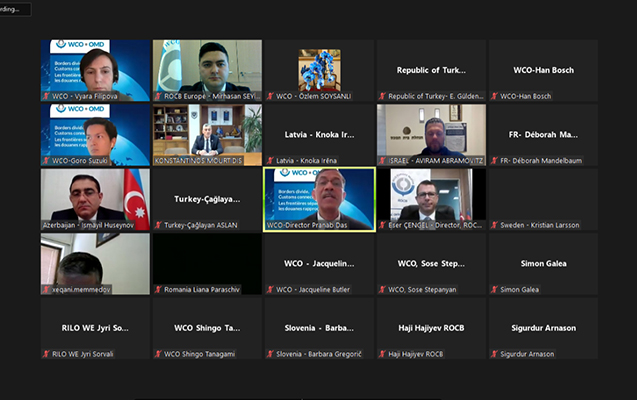
Task: Click the "WCO-Director Pranab Das" name label
Action: point(307,225)
